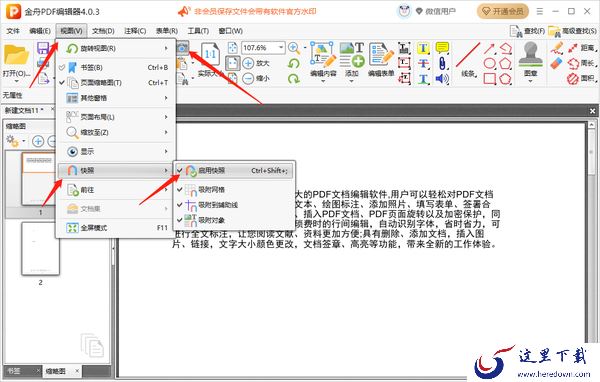
Task: Open the 文件 menu
Action: pos(13,31)
